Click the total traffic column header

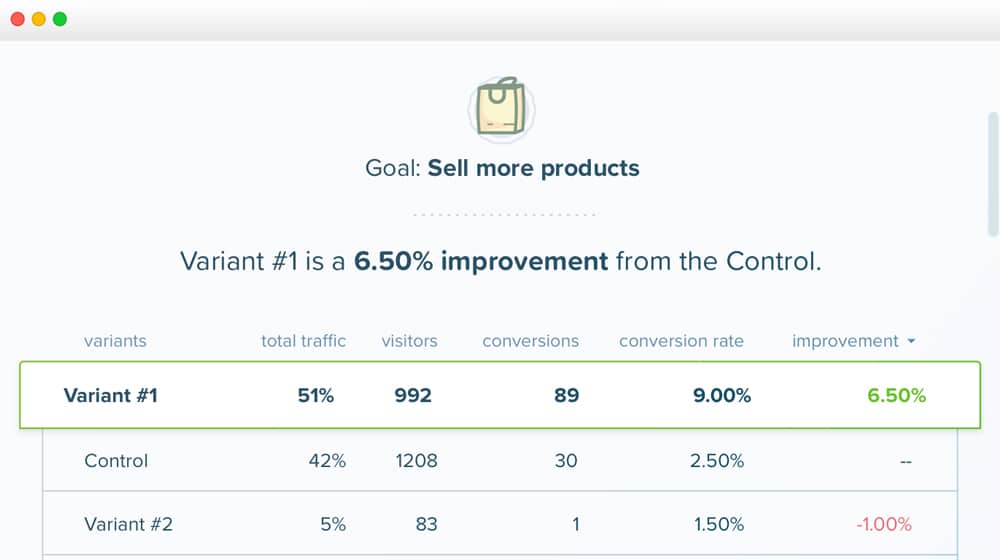(x=304, y=341)
